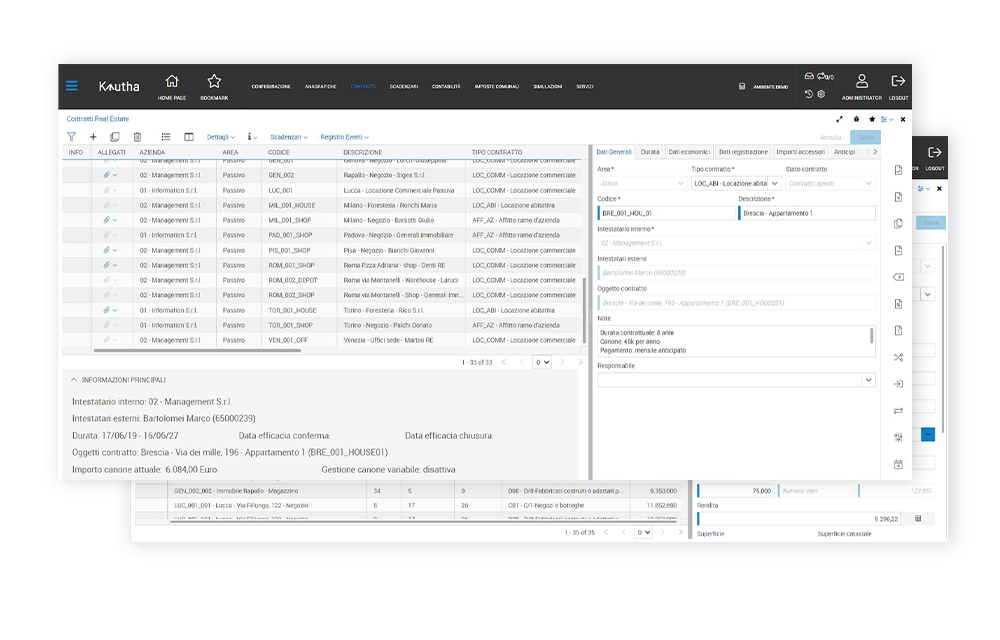1000x640 pixels.
Task: Expand the Dettagli dropdown
Action: pos(221,137)
